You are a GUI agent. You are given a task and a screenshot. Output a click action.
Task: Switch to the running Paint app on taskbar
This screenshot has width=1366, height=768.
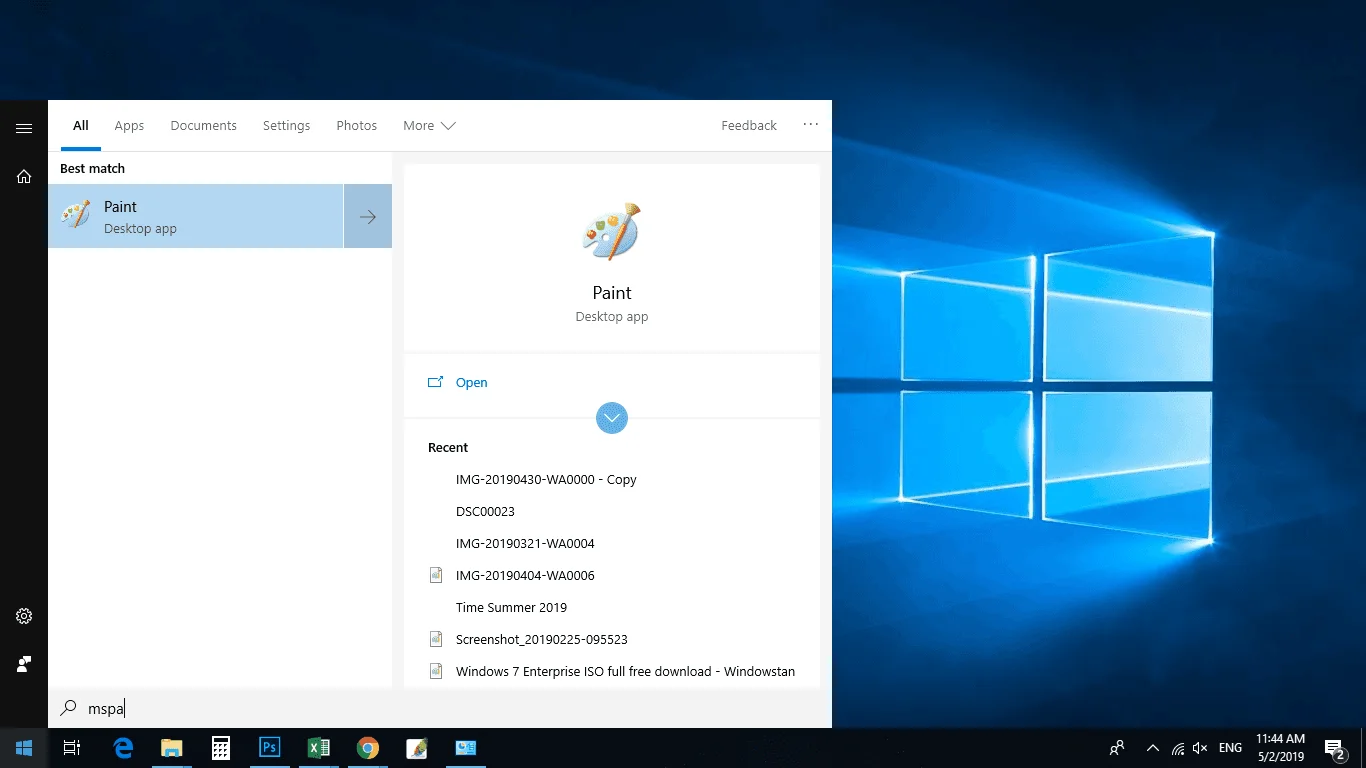pyautogui.click(x=416, y=747)
